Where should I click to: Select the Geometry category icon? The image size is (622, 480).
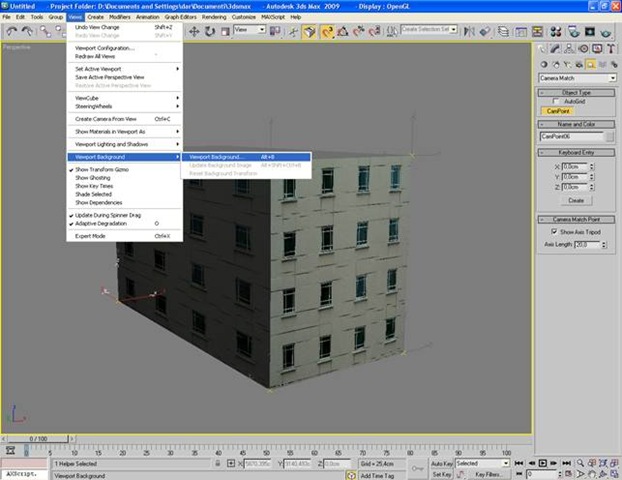[545, 63]
